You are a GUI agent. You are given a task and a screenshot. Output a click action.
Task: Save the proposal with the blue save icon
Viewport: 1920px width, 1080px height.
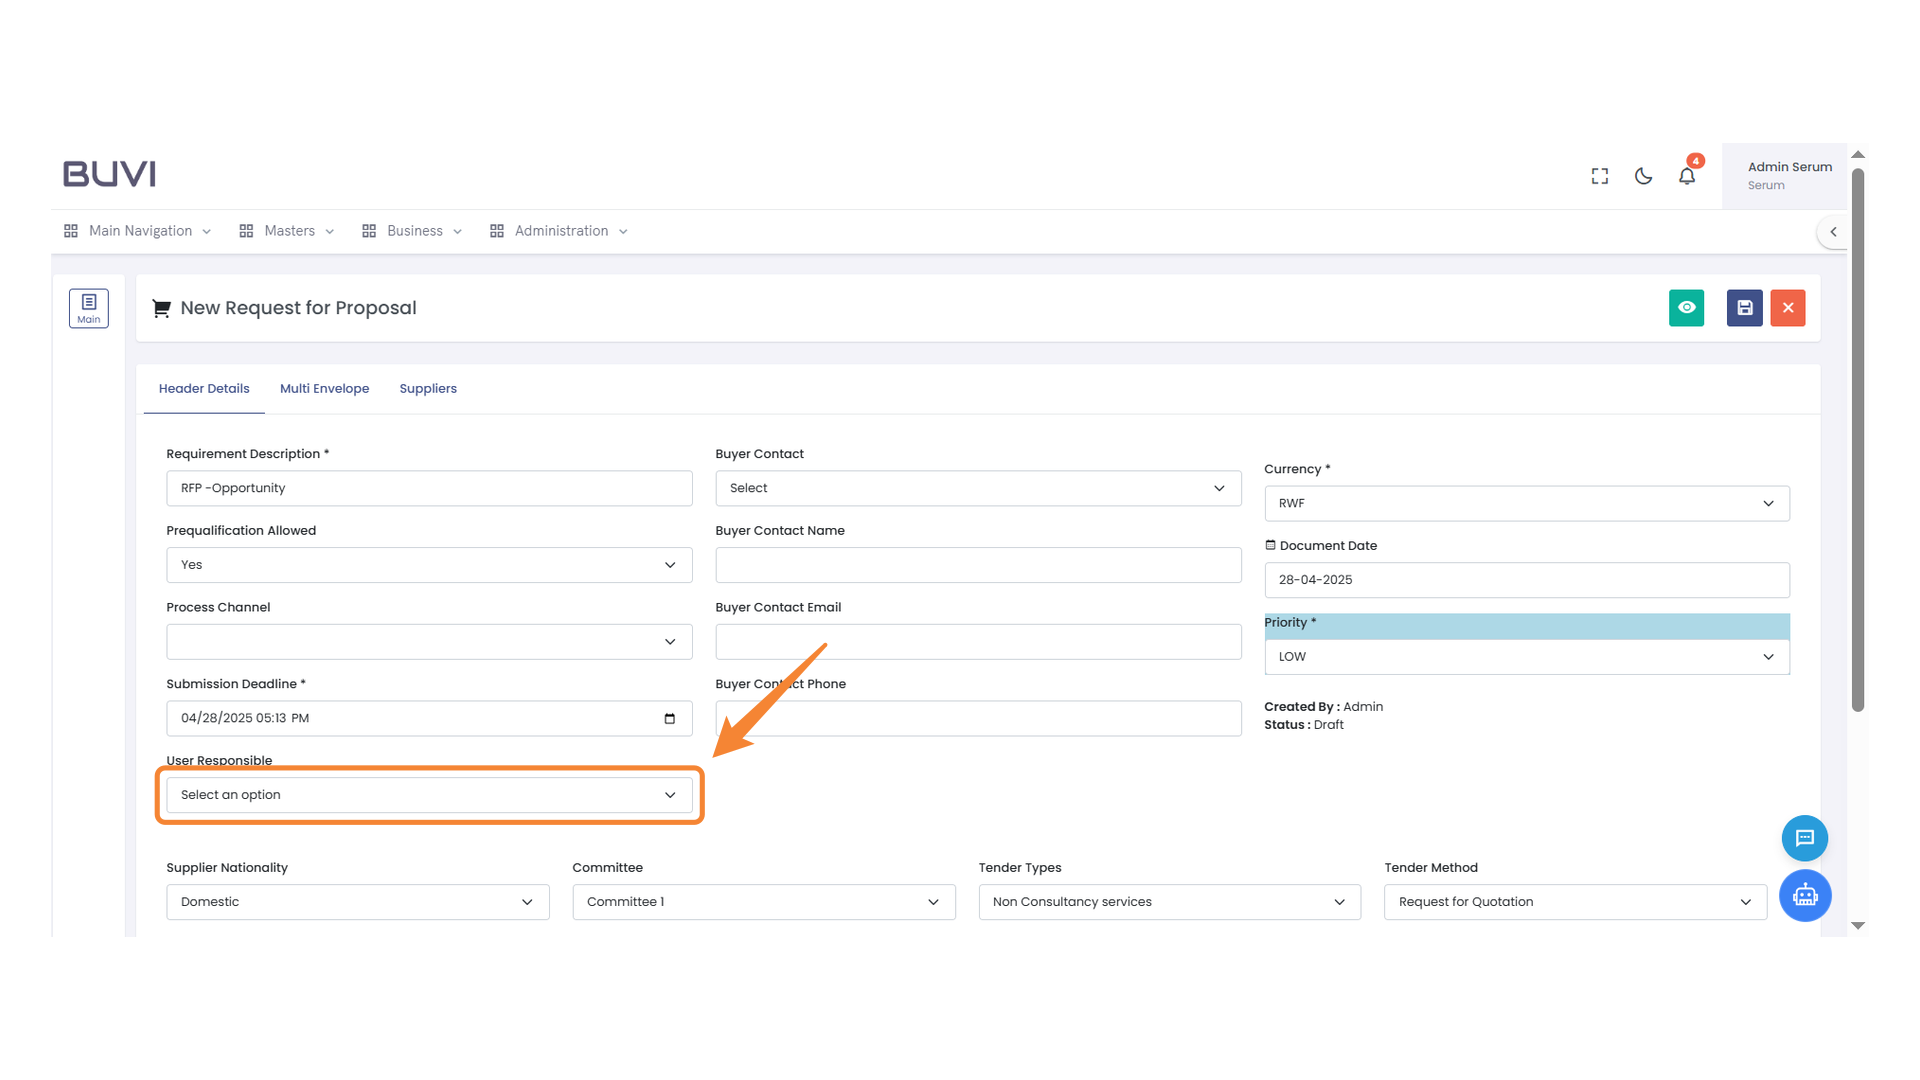[x=1744, y=308]
